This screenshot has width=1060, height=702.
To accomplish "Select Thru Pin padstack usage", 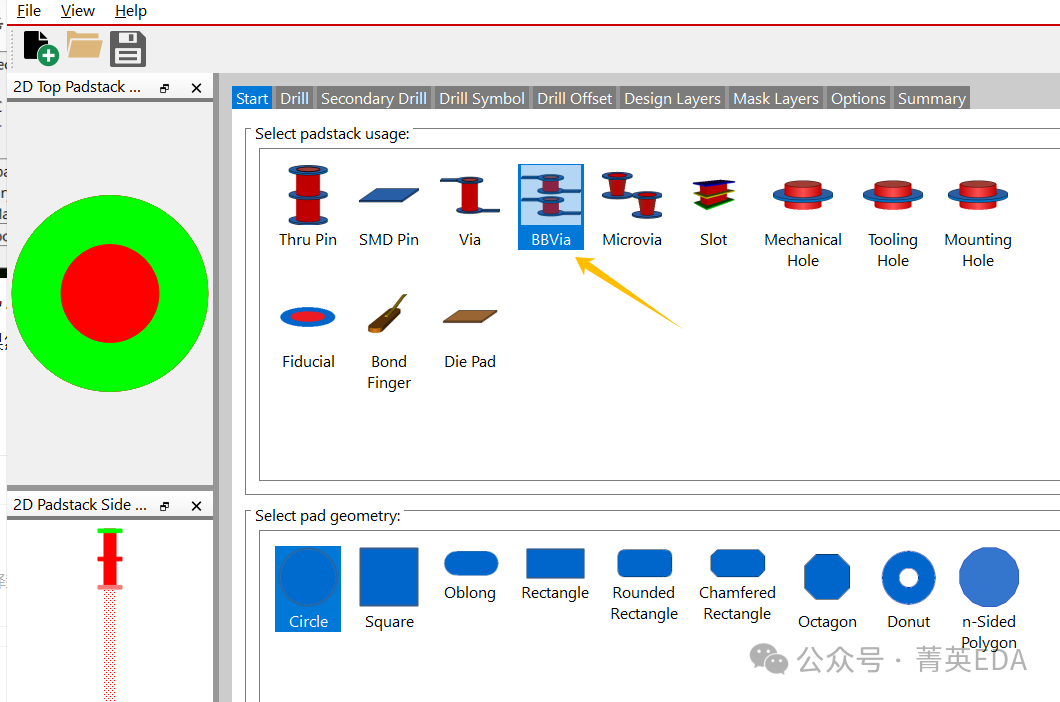I will 308,207.
